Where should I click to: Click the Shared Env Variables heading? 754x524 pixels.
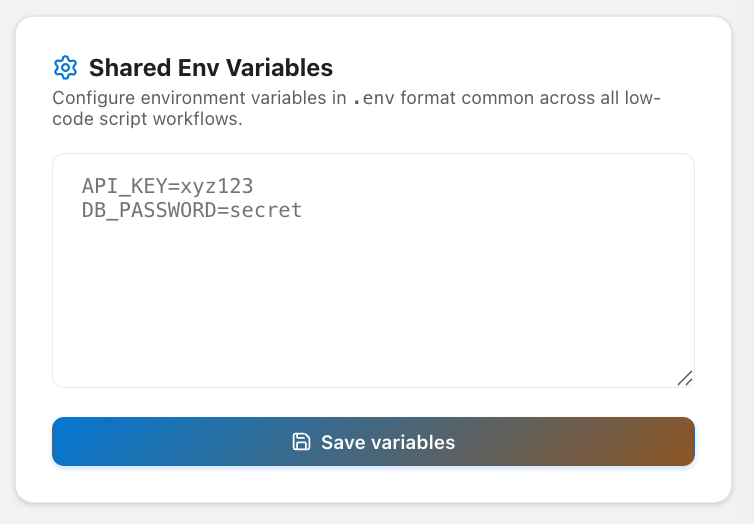(x=211, y=67)
